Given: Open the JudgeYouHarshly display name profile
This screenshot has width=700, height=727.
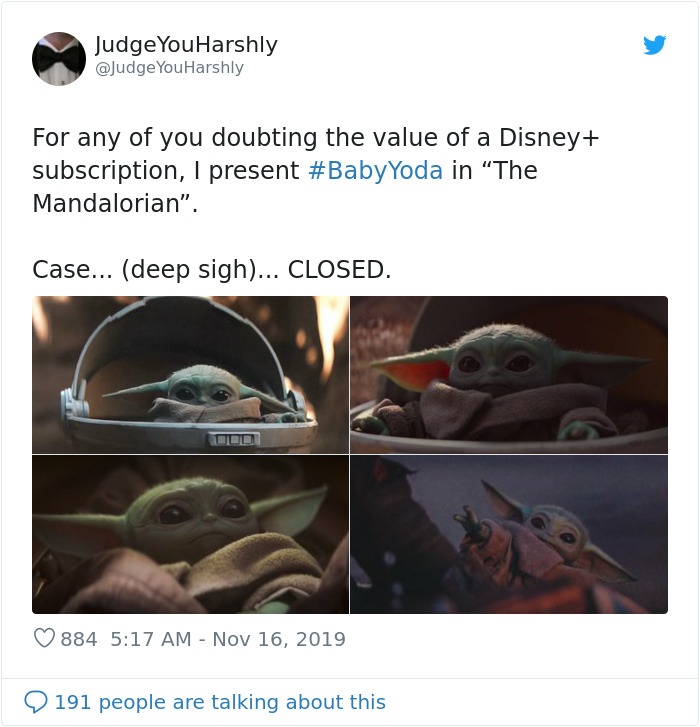Looking at the screenshot, I should click(186, 45).
